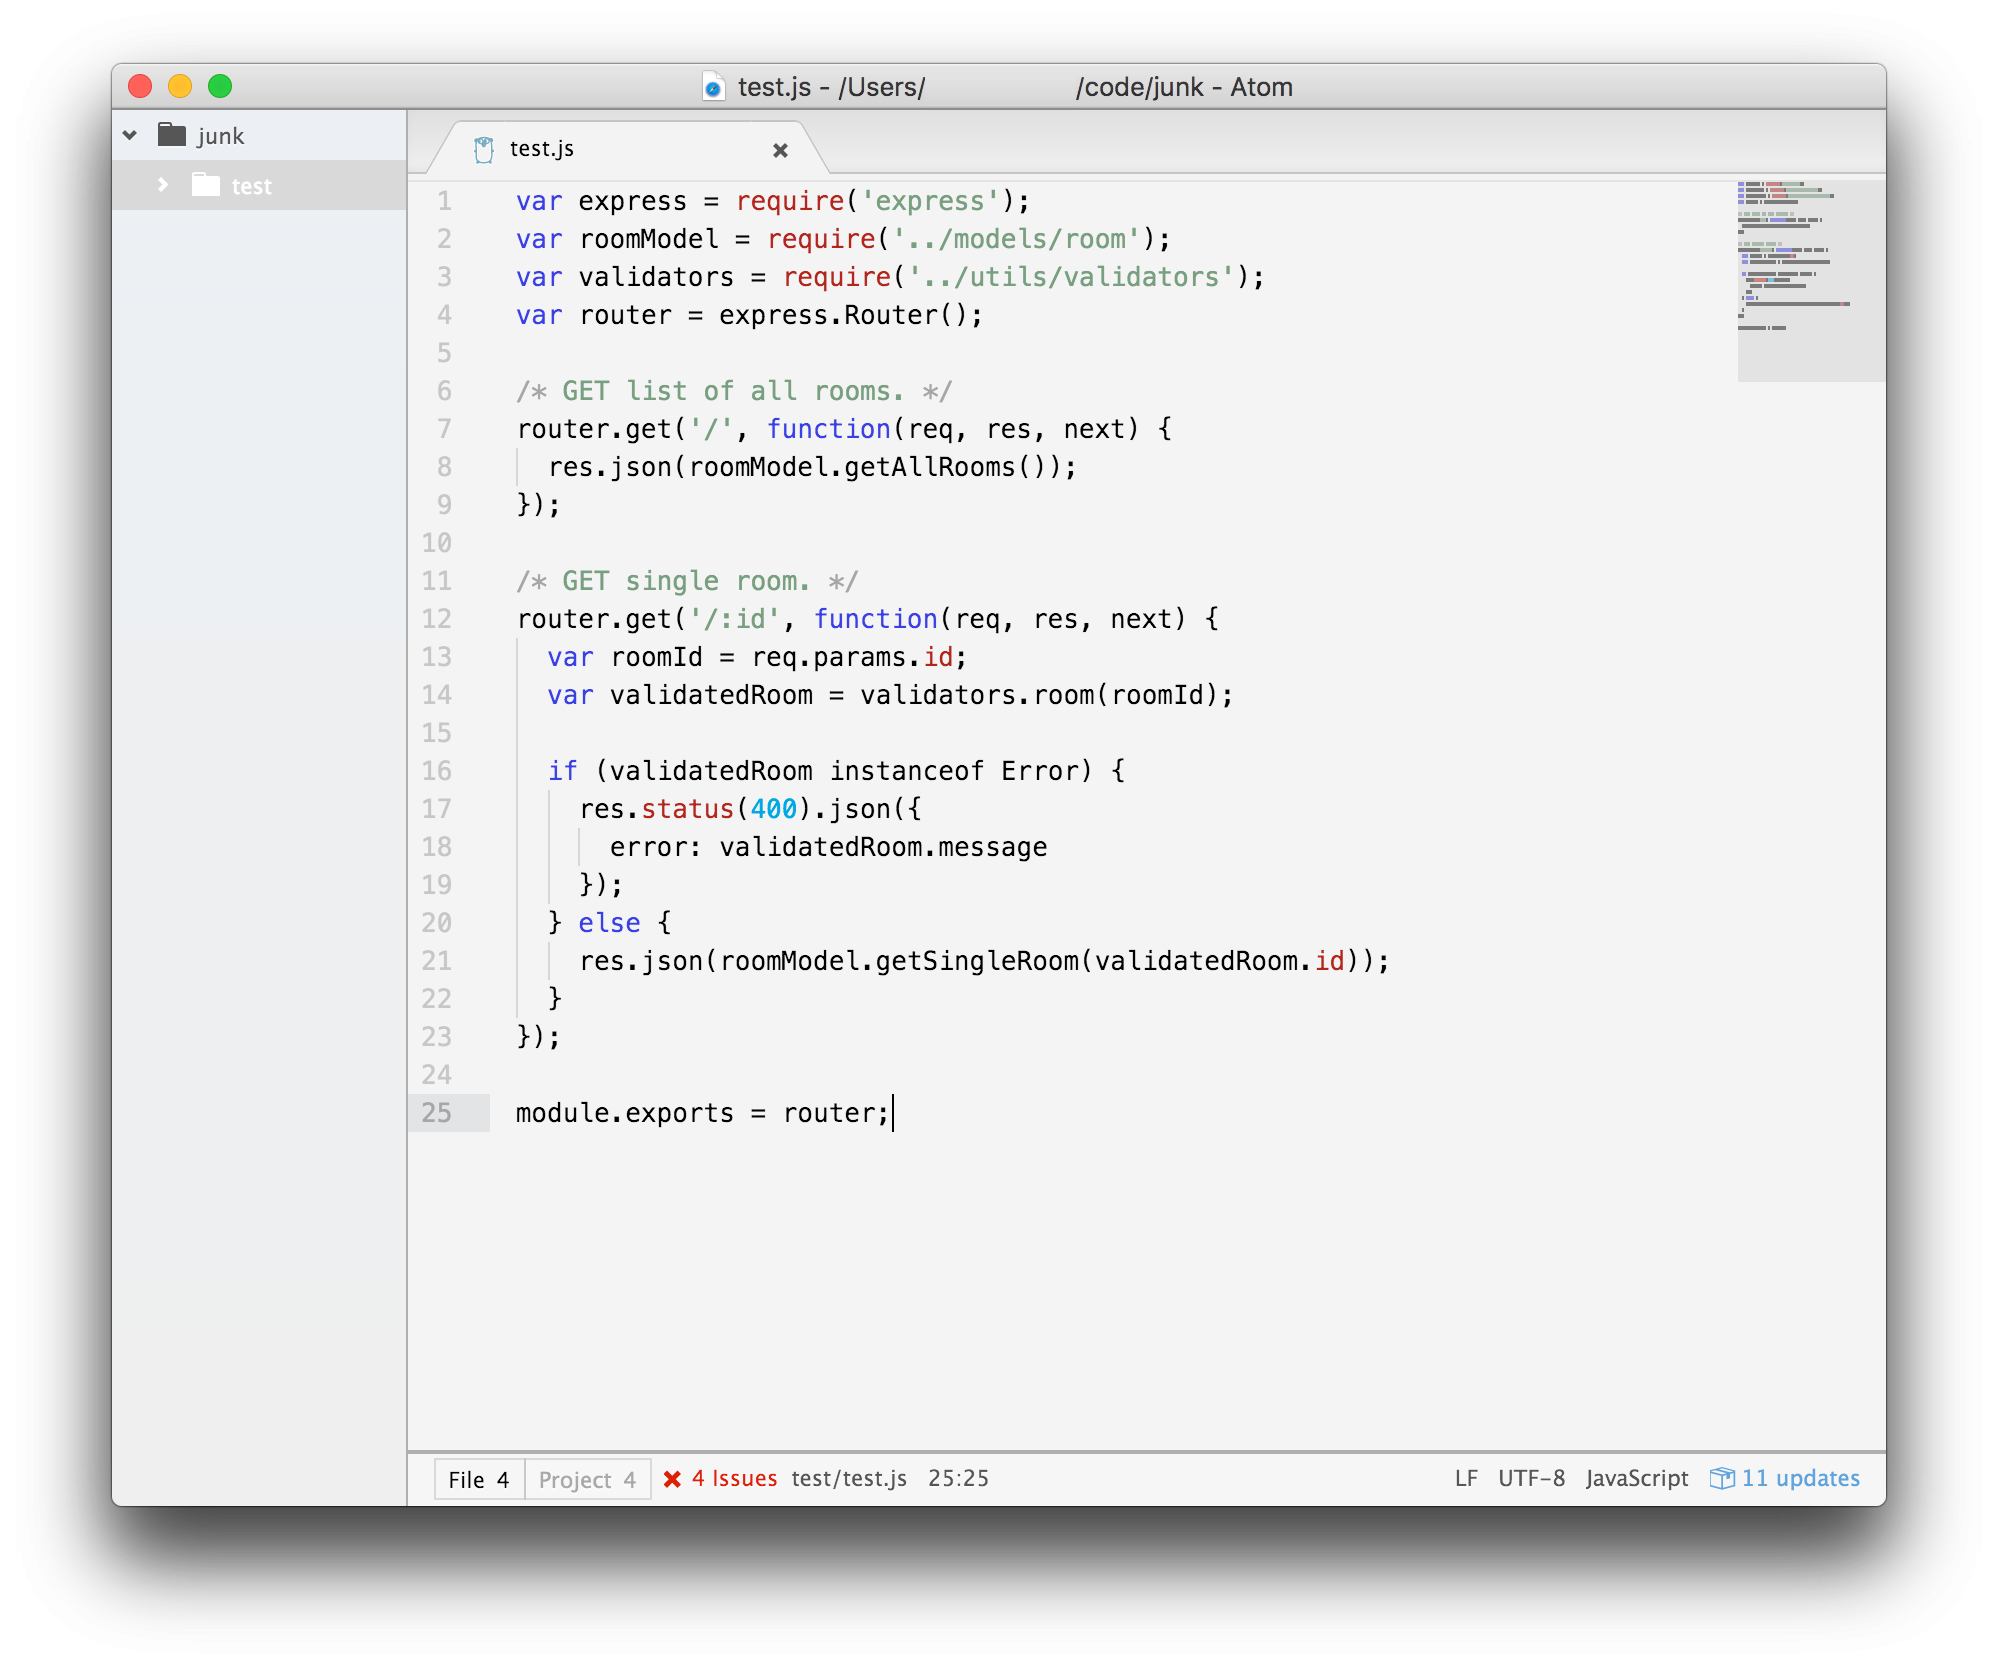Open the 11 updates link
1998x1666 pixels.
click(1800, 1478)
